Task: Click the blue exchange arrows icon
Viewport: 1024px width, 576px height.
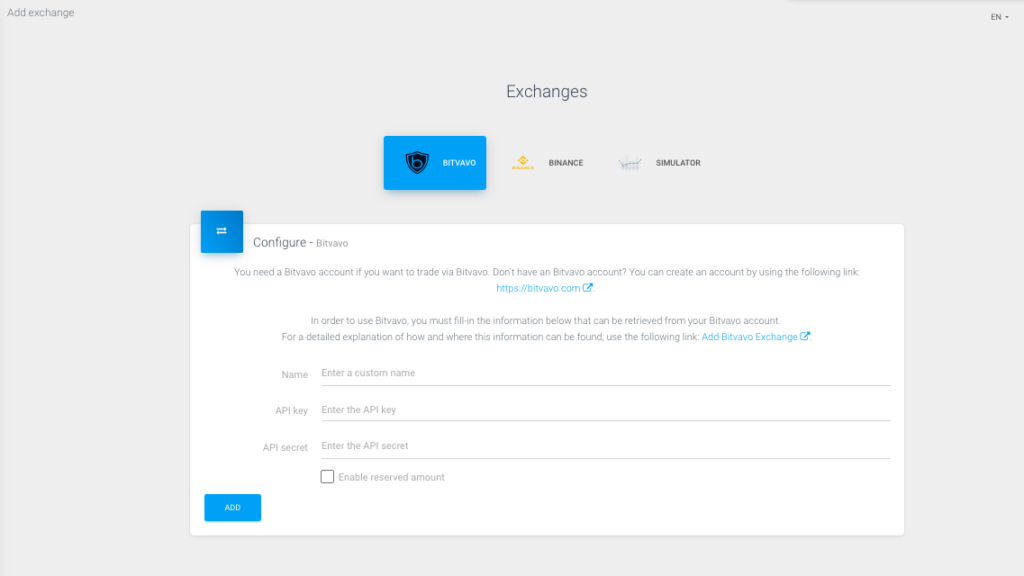Action: [221, 231]
